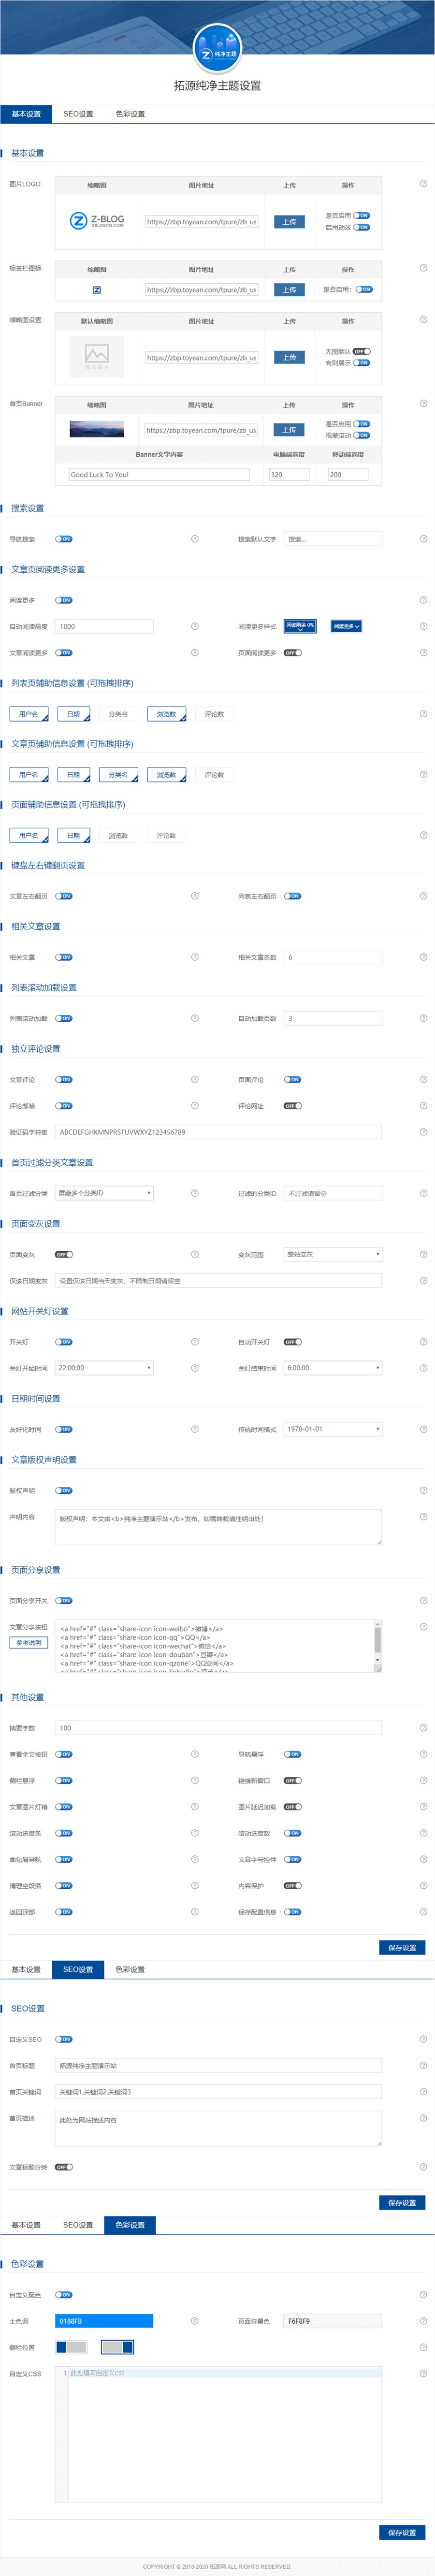
Task: Switch to the top SEO设置 tab
Action: 78,114
